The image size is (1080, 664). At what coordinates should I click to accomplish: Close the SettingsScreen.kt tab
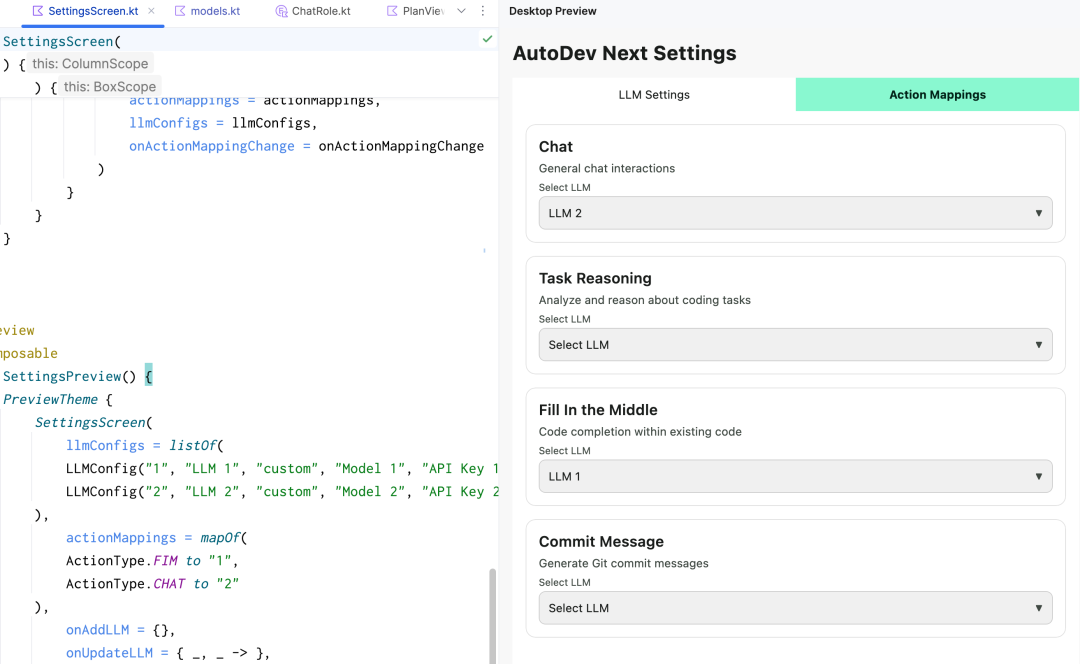pyautogui.click(x=152, y=11)
